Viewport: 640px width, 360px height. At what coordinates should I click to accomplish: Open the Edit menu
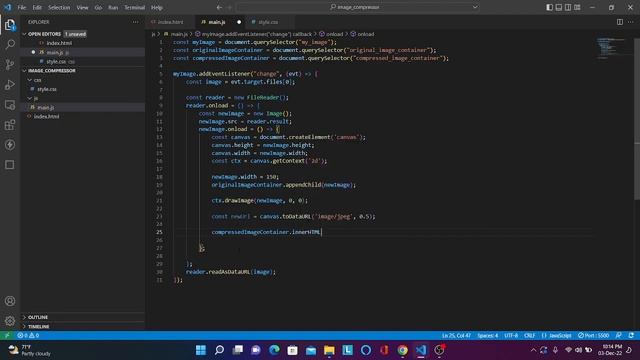(37, 7)
